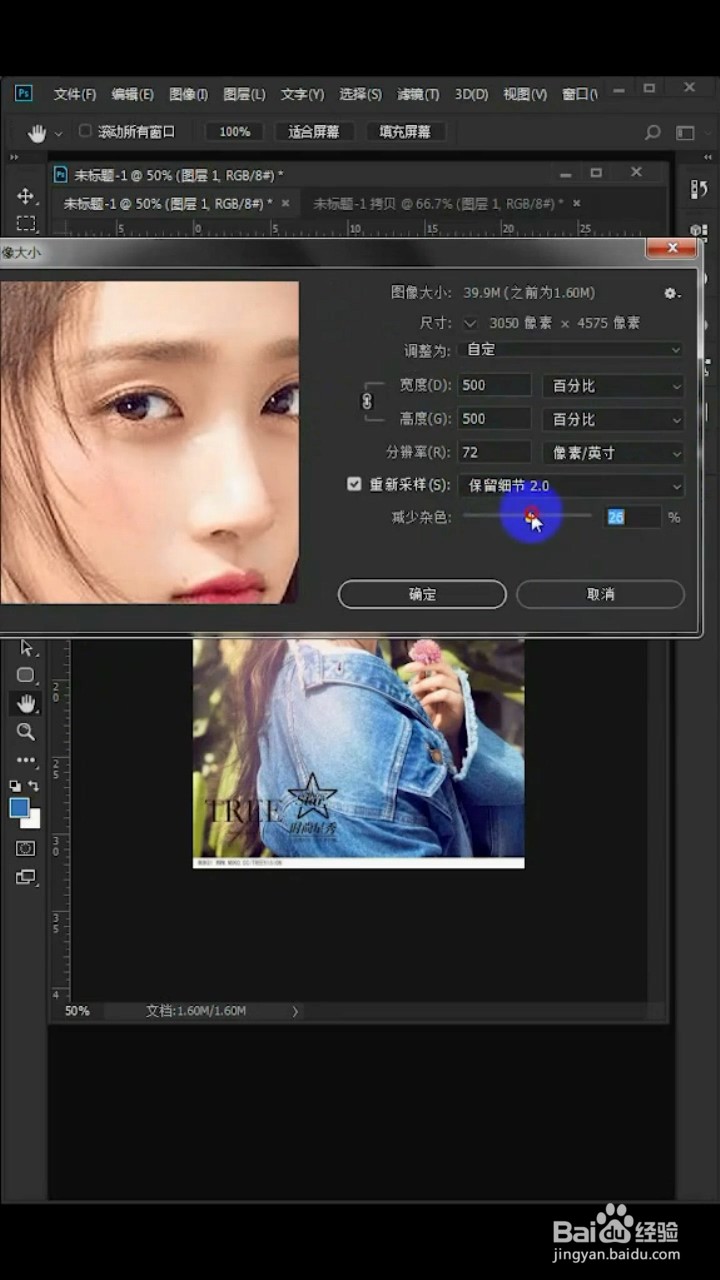Viewport: 720px width, 1280px height.
Task: Click the Photoshop Ps logo icon
Action: point(24,93)
